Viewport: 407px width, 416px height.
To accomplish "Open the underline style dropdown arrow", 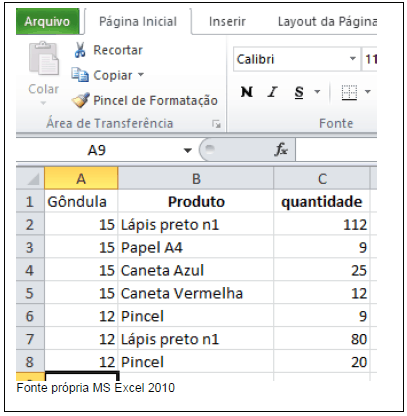I will [x=317, y=91].
